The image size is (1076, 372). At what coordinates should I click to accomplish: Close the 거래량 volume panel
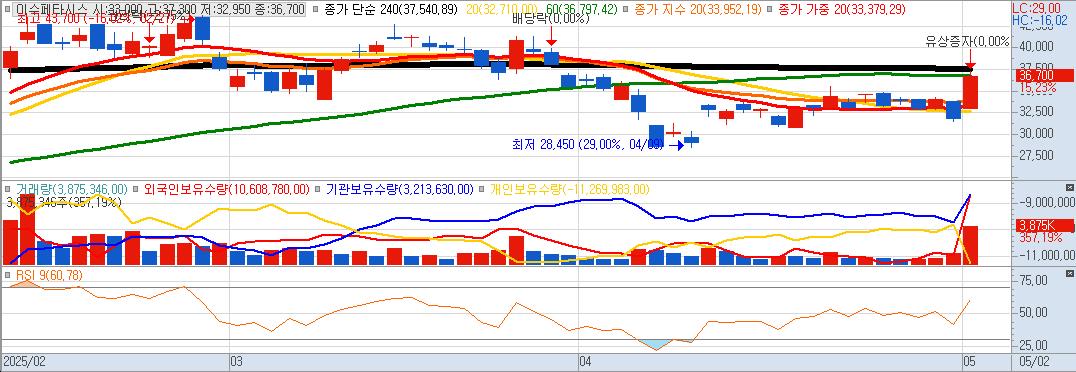point(1069,187)
